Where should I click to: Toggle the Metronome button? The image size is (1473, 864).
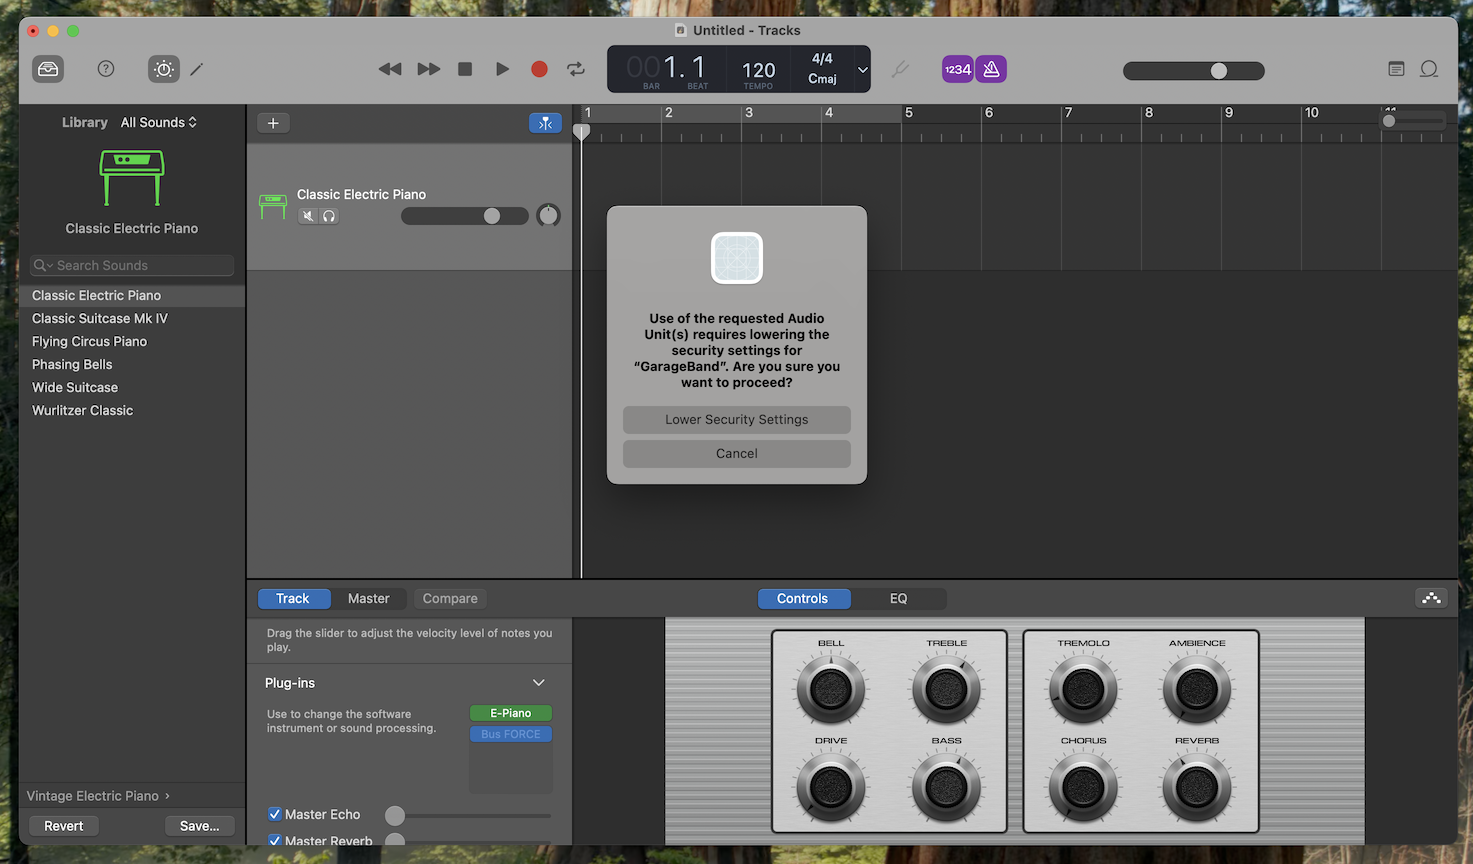click(991, 69)
